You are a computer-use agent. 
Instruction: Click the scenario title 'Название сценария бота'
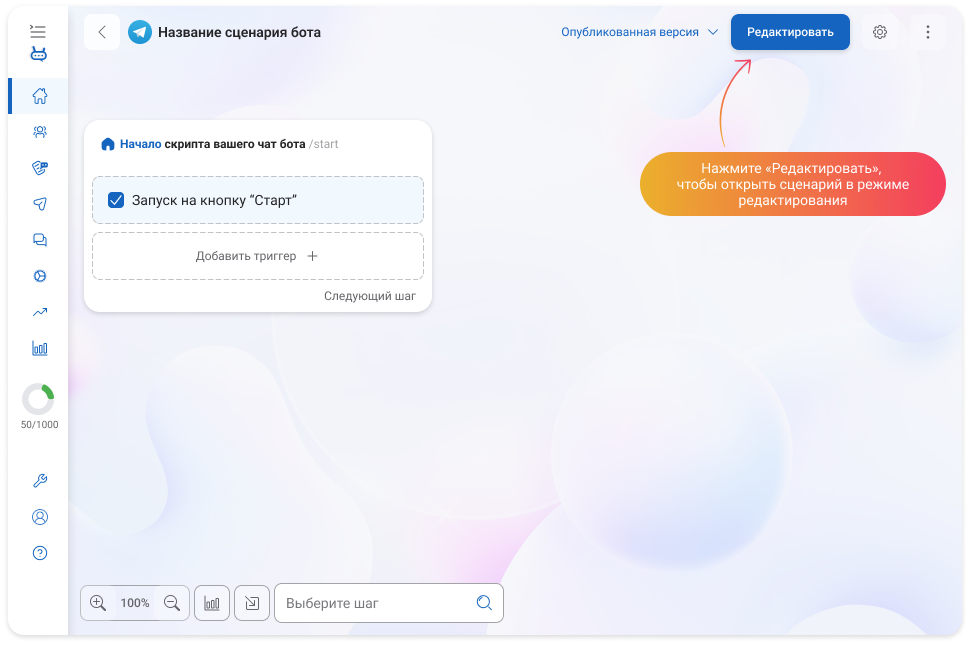click(x=239, y=32)
